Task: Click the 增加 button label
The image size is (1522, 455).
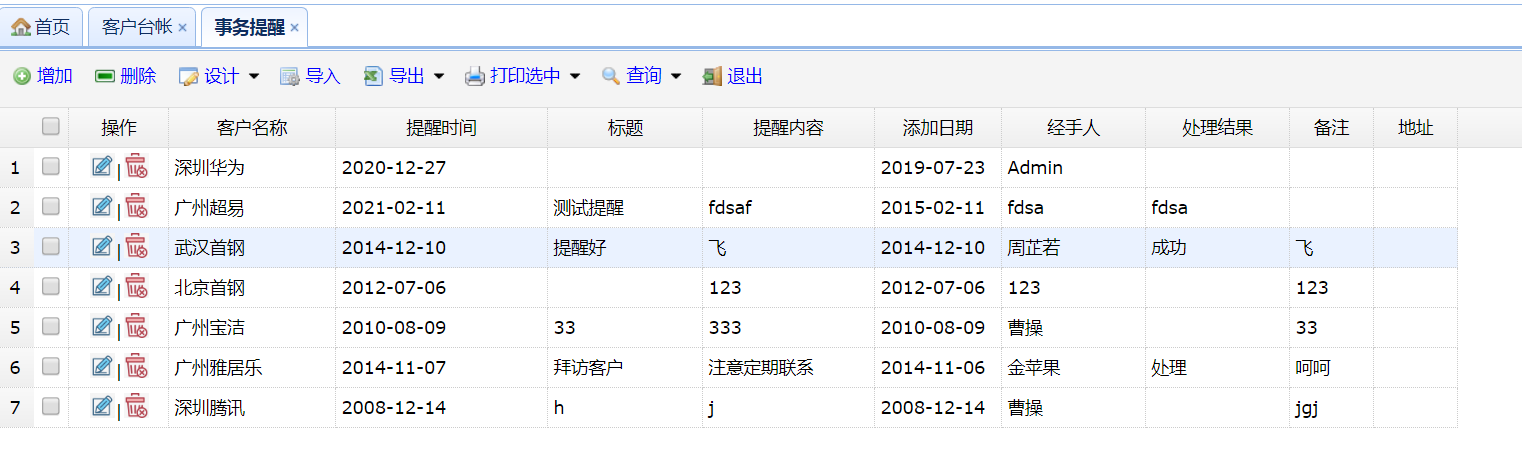Action: 55,76
